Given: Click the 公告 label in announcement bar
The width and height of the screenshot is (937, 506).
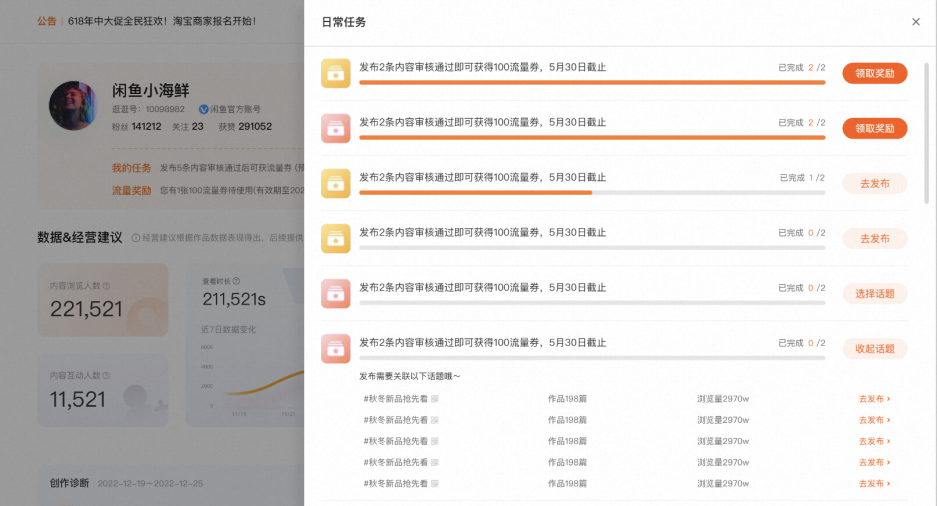Looking at the screenshot, I should tap(47, 21).
